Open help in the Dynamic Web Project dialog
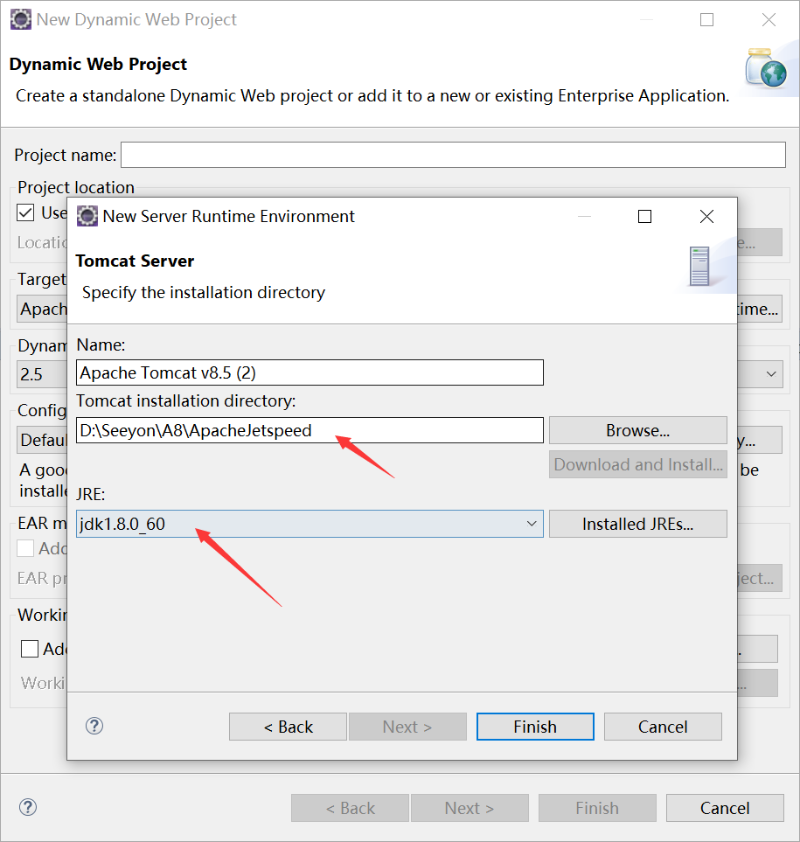800x842 pixels. pyautogui.click(x=28, y=807)
